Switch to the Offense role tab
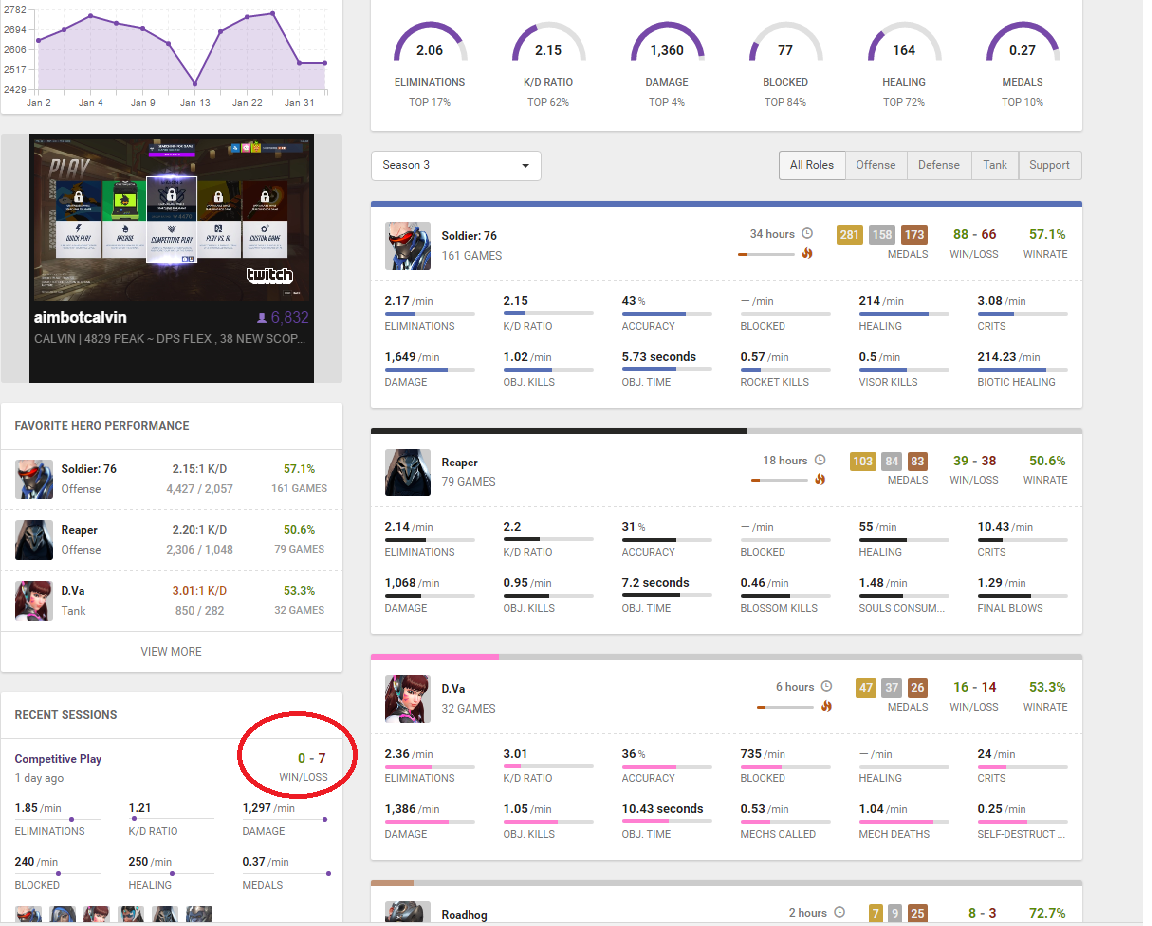This screenshot has width=1152, height=926. [876, 165]
